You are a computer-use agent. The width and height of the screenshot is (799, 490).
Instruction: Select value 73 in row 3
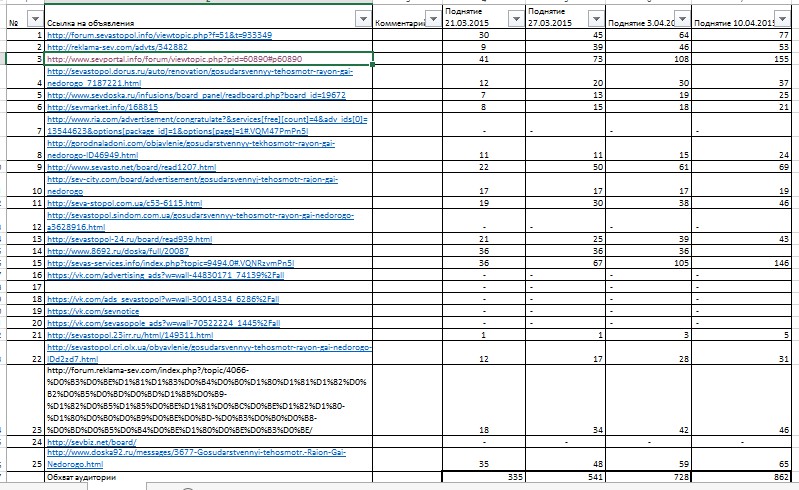click(565, 59)
